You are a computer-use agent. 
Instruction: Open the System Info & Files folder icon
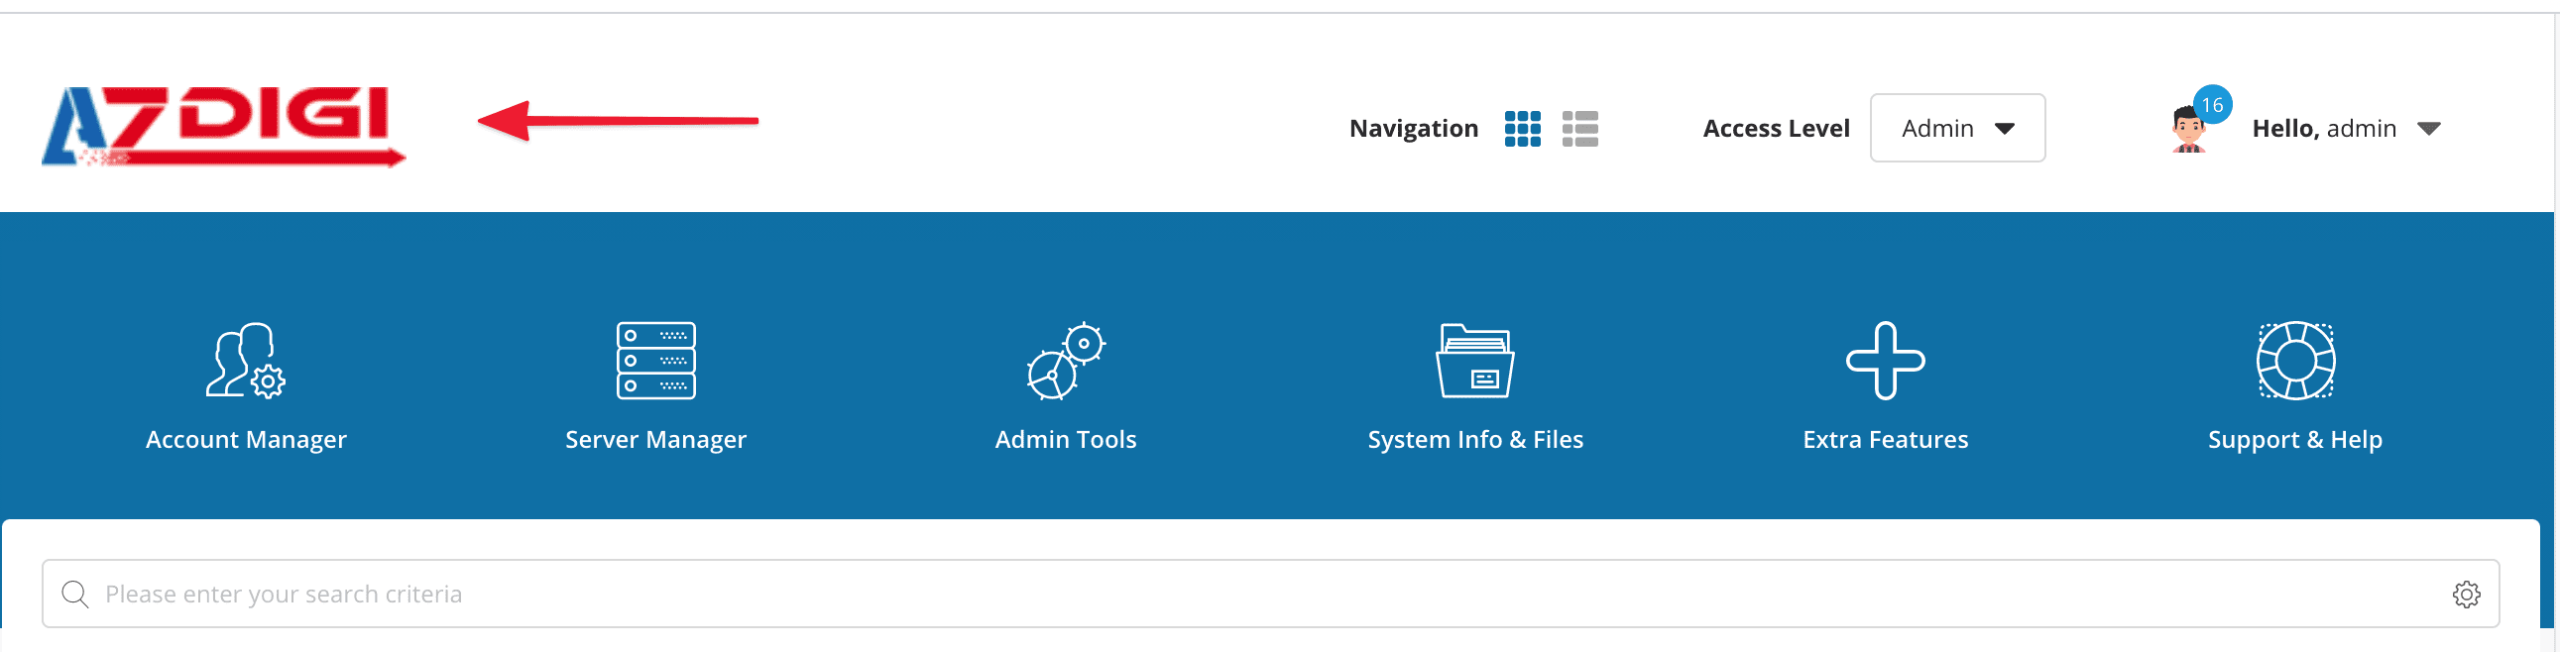click(1475, 361)
